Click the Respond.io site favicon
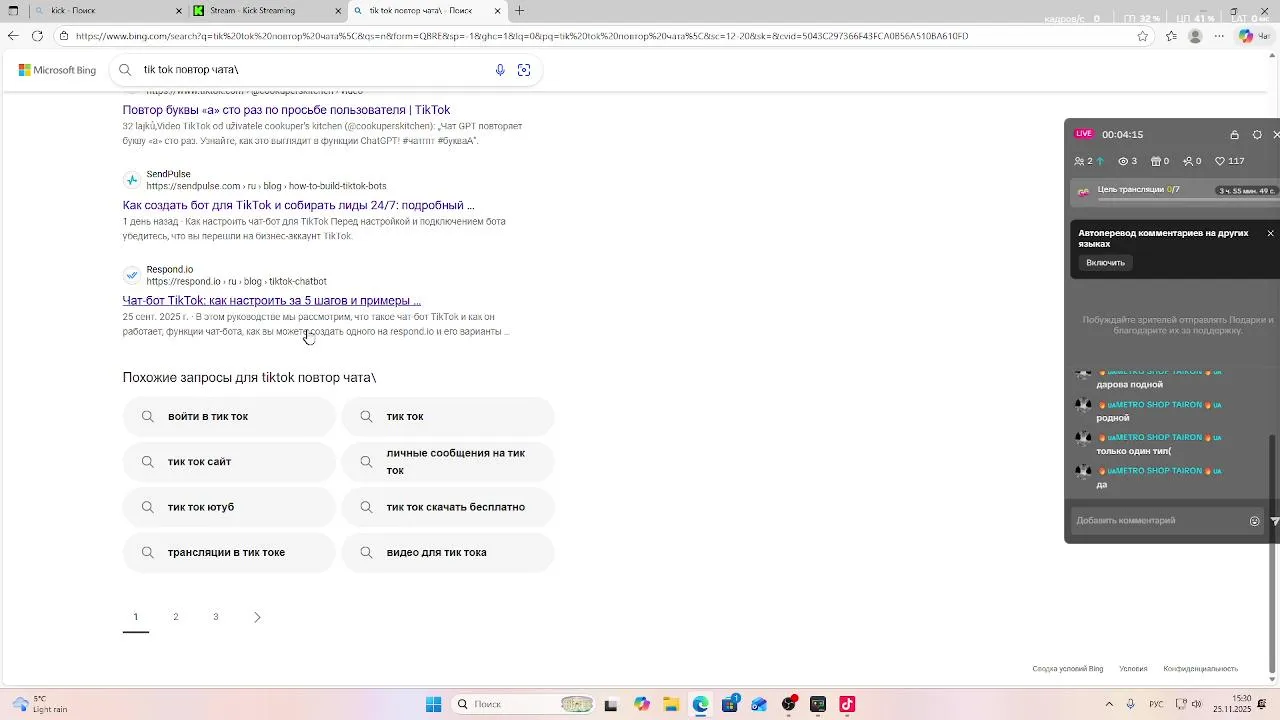 131,275
